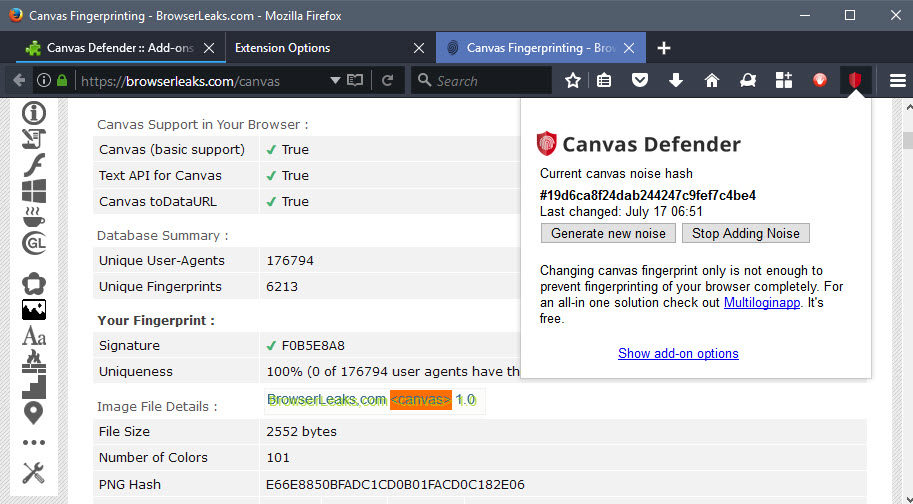
Task: Click Stop Adding Noise button
Action: 745,233
